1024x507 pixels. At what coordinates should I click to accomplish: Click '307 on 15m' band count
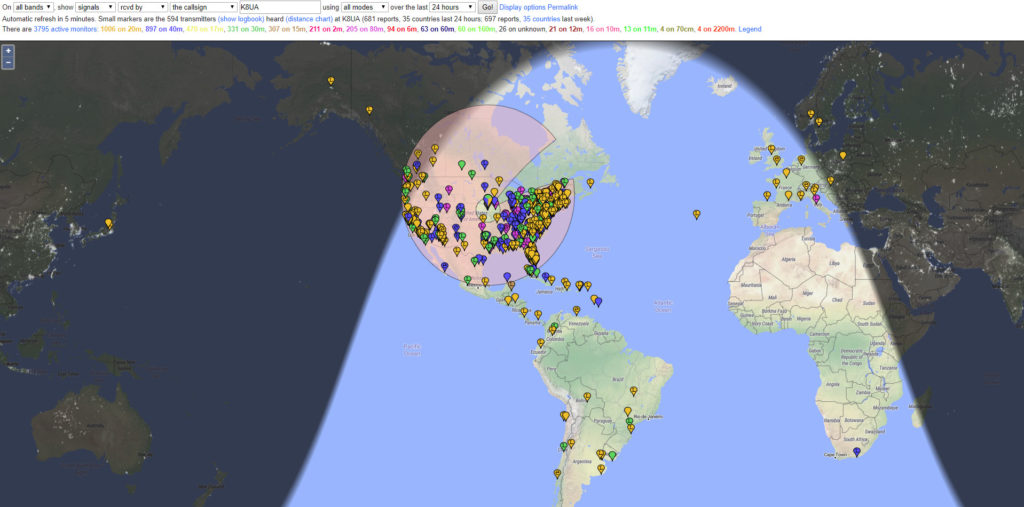(286, 29)
